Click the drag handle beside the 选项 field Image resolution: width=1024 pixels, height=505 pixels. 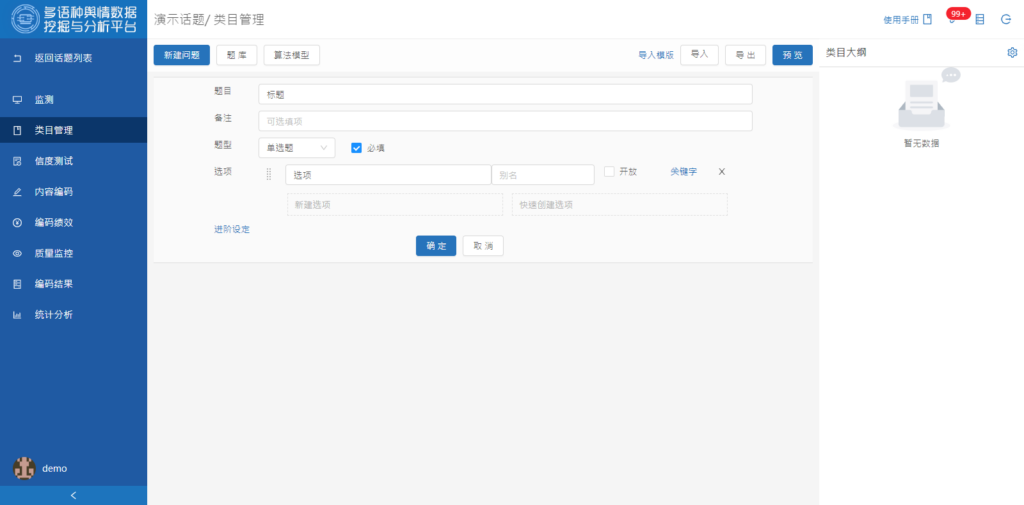268,175
